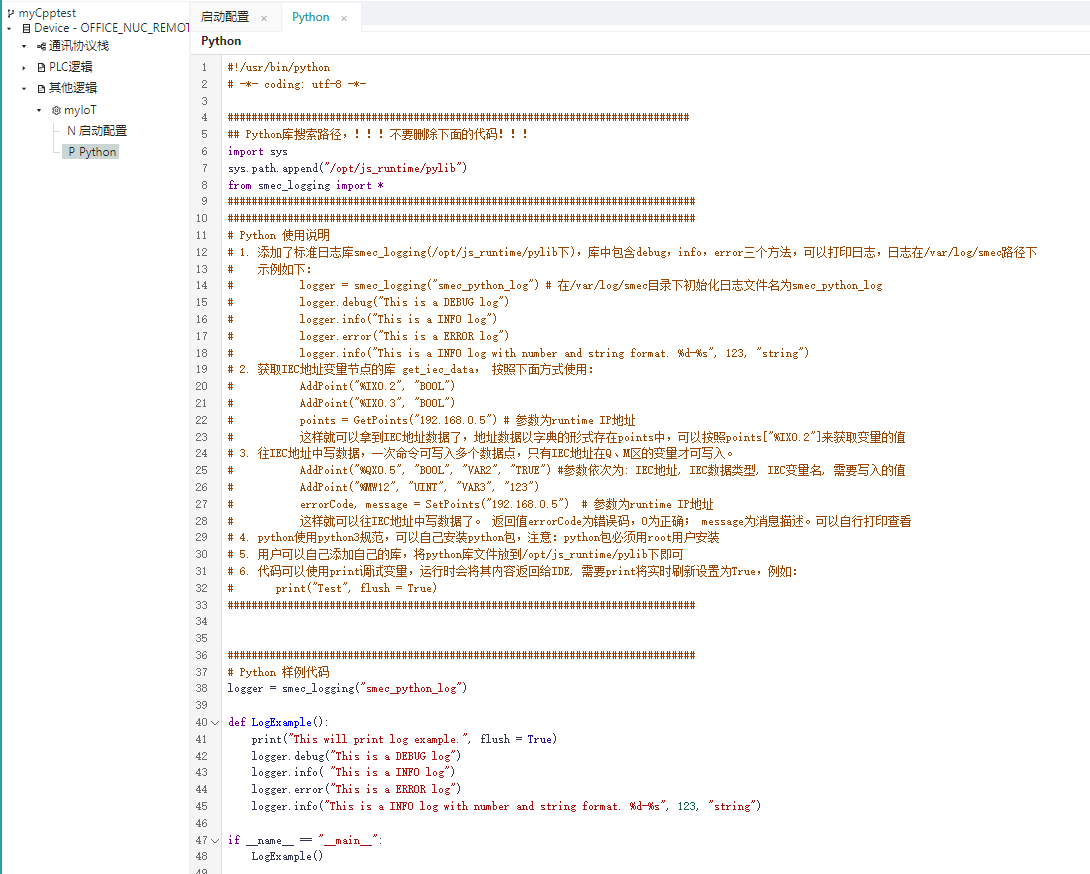Screen dimensions: 1090x874
Task: Click the P icon of Python tree item
Action: [x=72, y=152]
